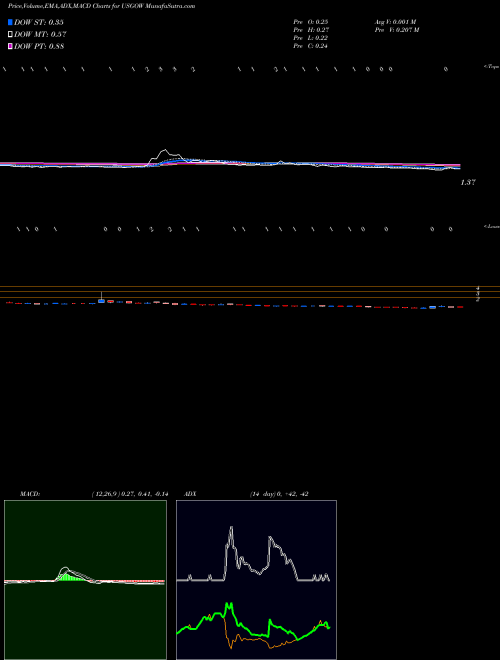Screen dimensions: 500x660
Task: Click the 'Pre L: 0.22' low value
Action: point(311,38)
